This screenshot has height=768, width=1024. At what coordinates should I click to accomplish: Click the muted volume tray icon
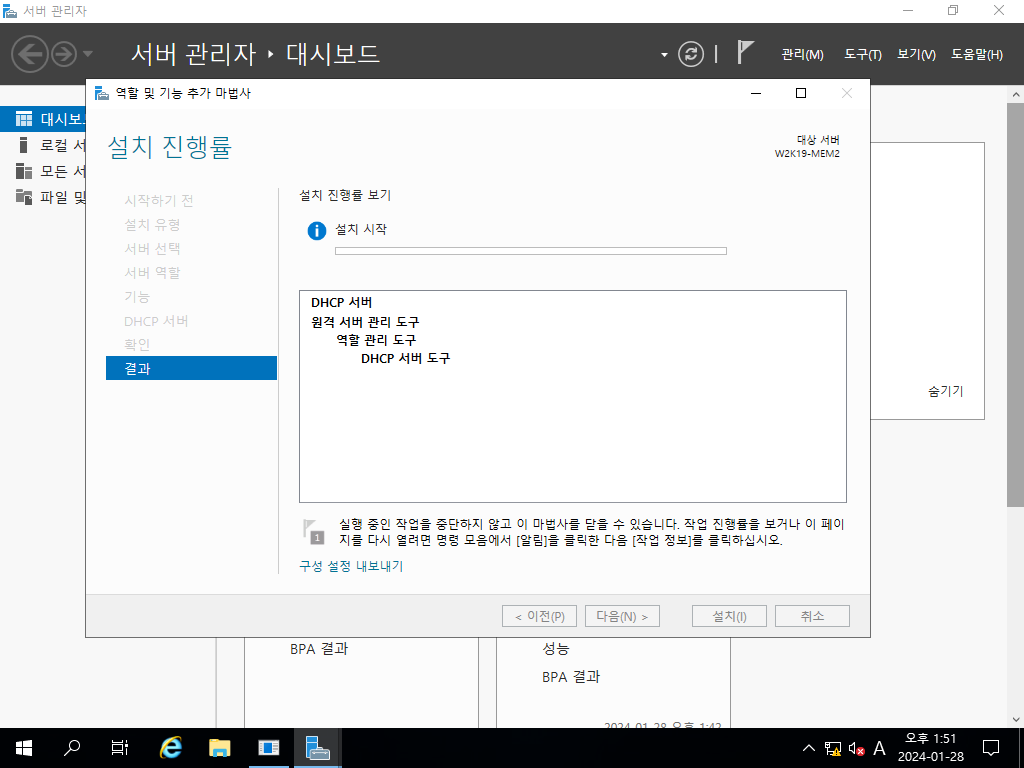[856, 748]
